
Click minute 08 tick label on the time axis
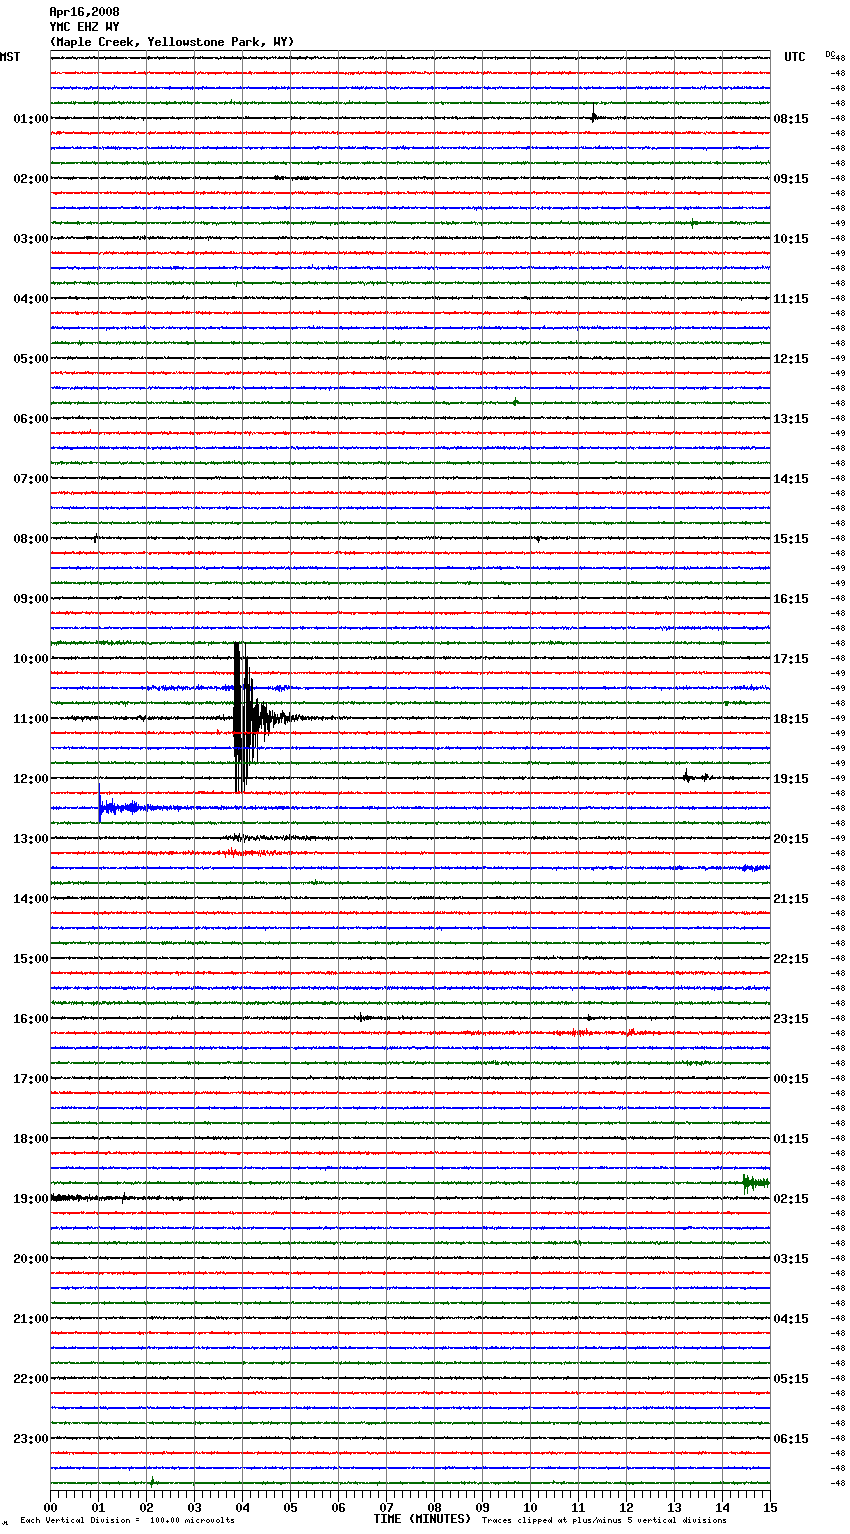[x=434, y=1507]
